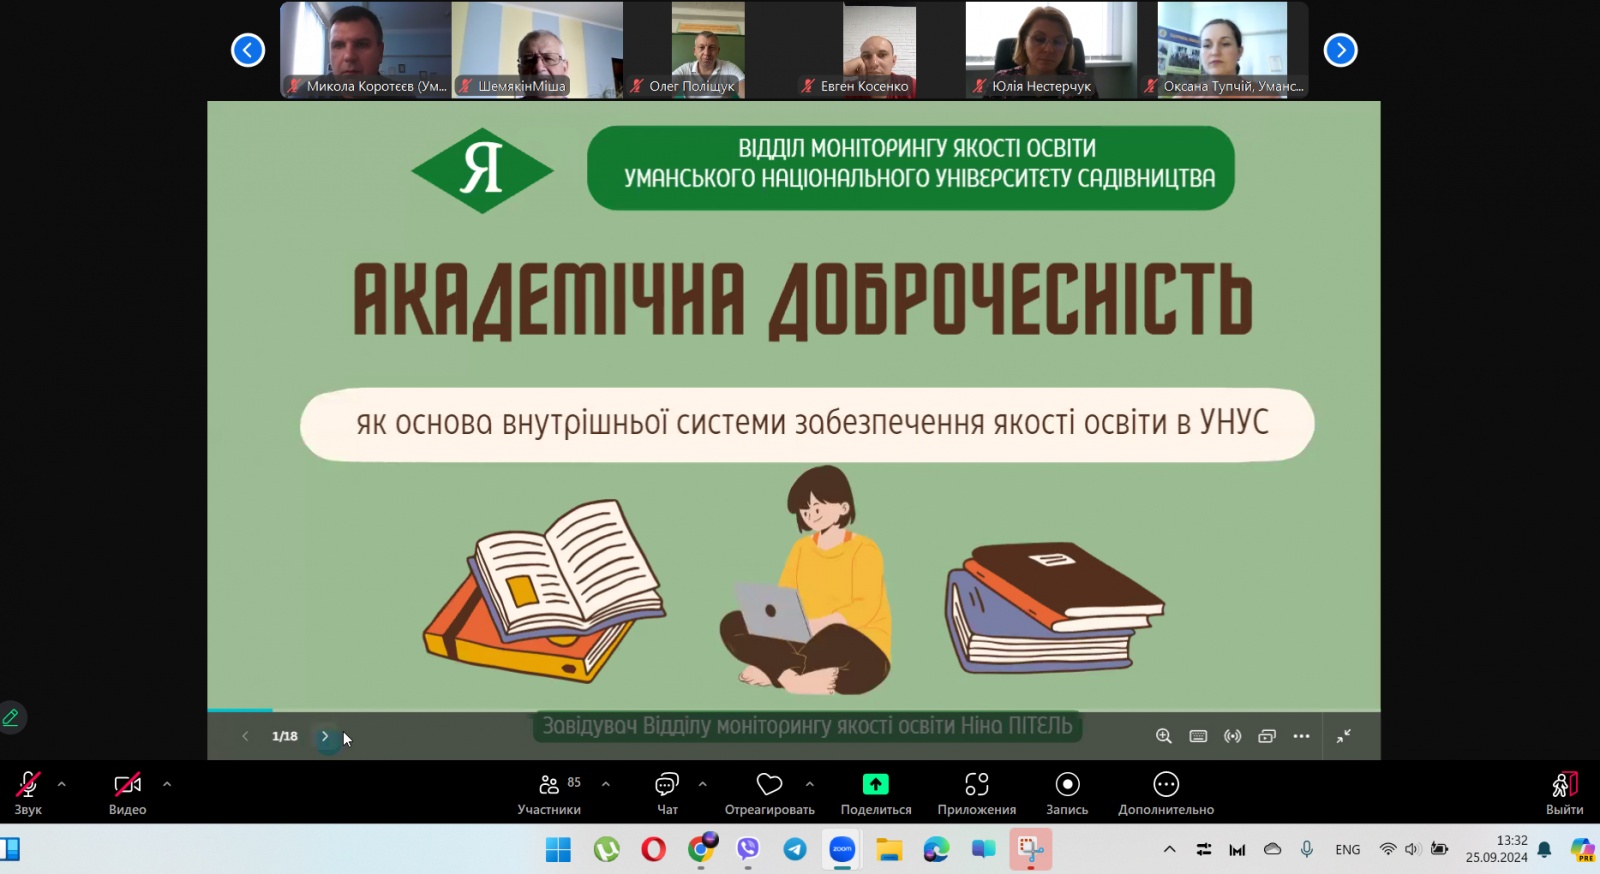Select Юлія Нестерчук video thumbnail
Viewport: 1600px width, 874px height.
point(1051,49)
